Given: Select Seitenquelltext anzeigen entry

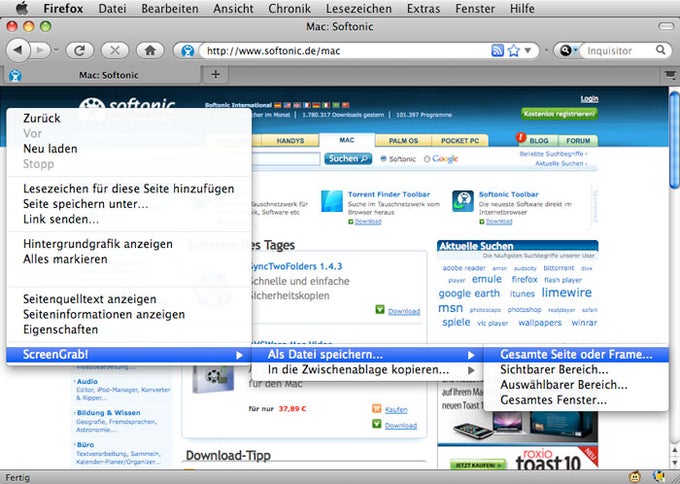Looking at the screenshot, I should pos(129,299).
